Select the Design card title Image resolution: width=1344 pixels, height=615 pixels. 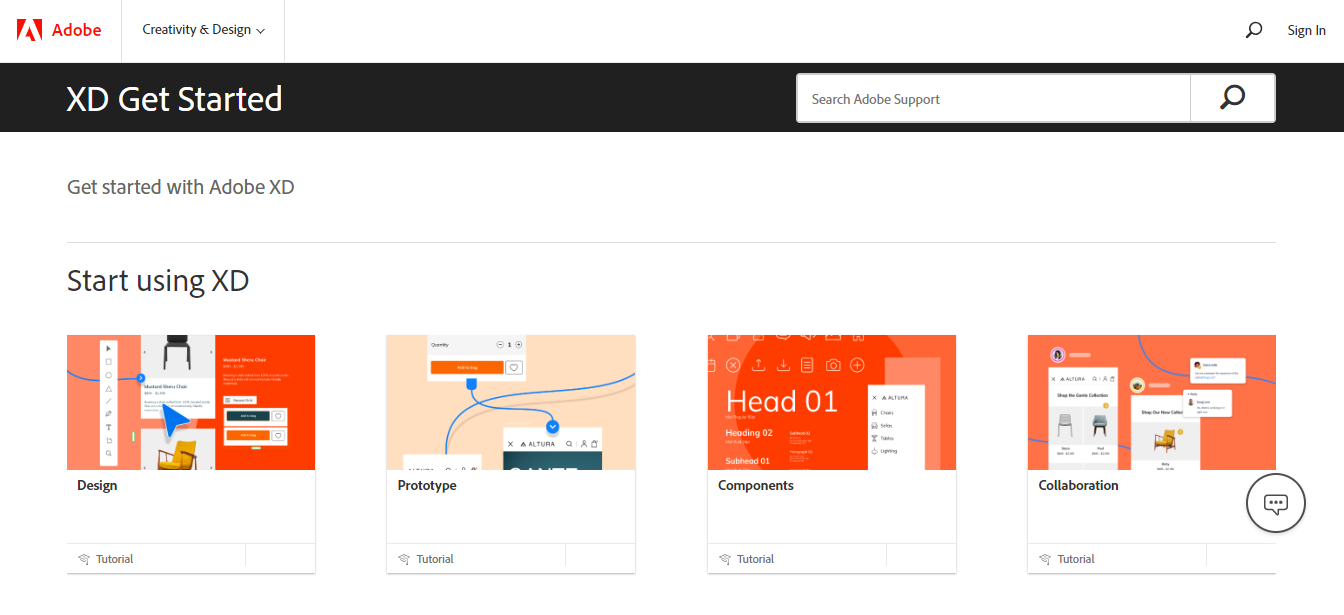tap(97, 485)
